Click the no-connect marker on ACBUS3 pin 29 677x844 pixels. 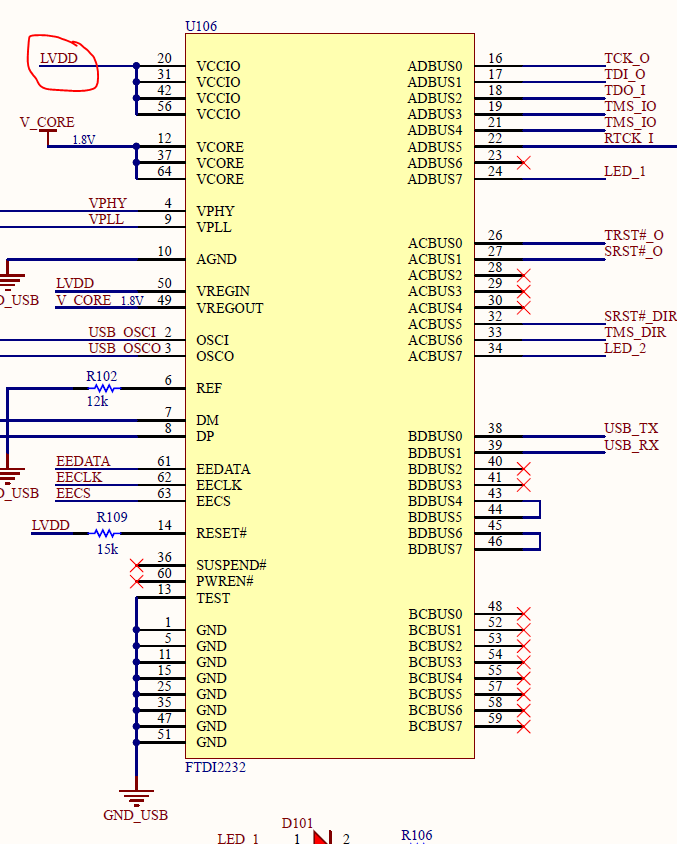click(x=524, y=292)
